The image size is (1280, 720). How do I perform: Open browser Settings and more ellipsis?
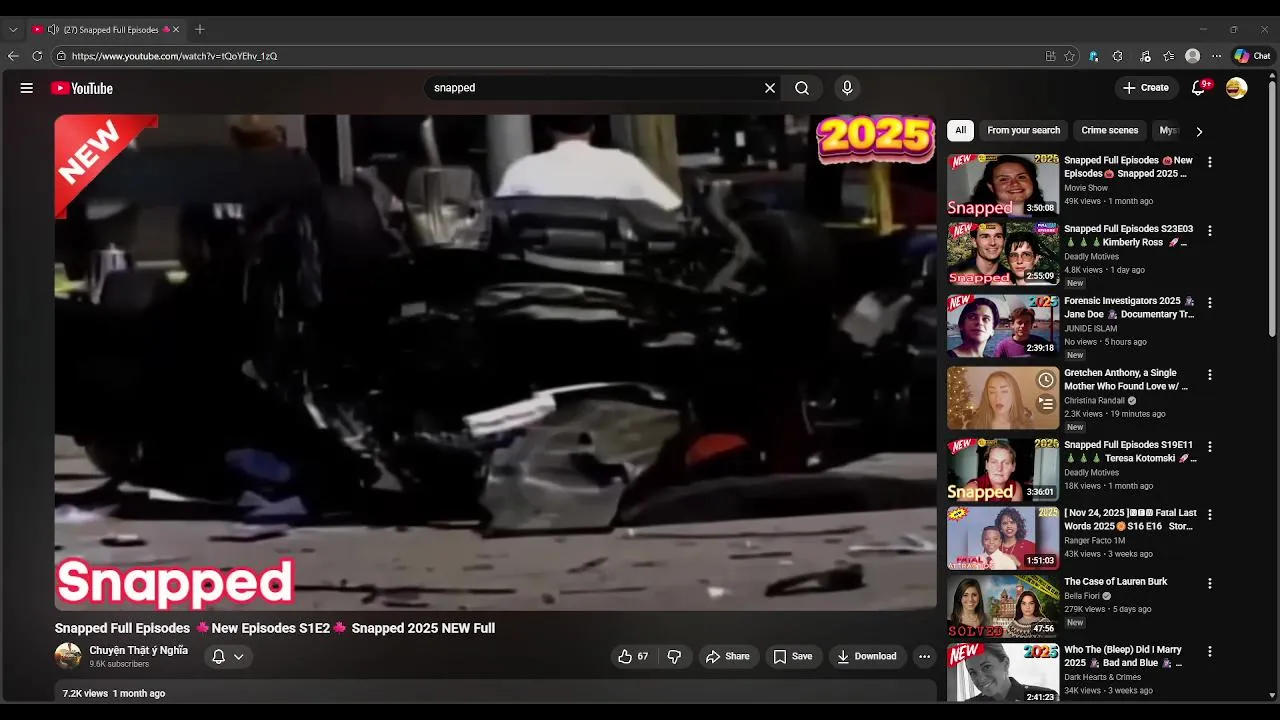[1216, 56]
